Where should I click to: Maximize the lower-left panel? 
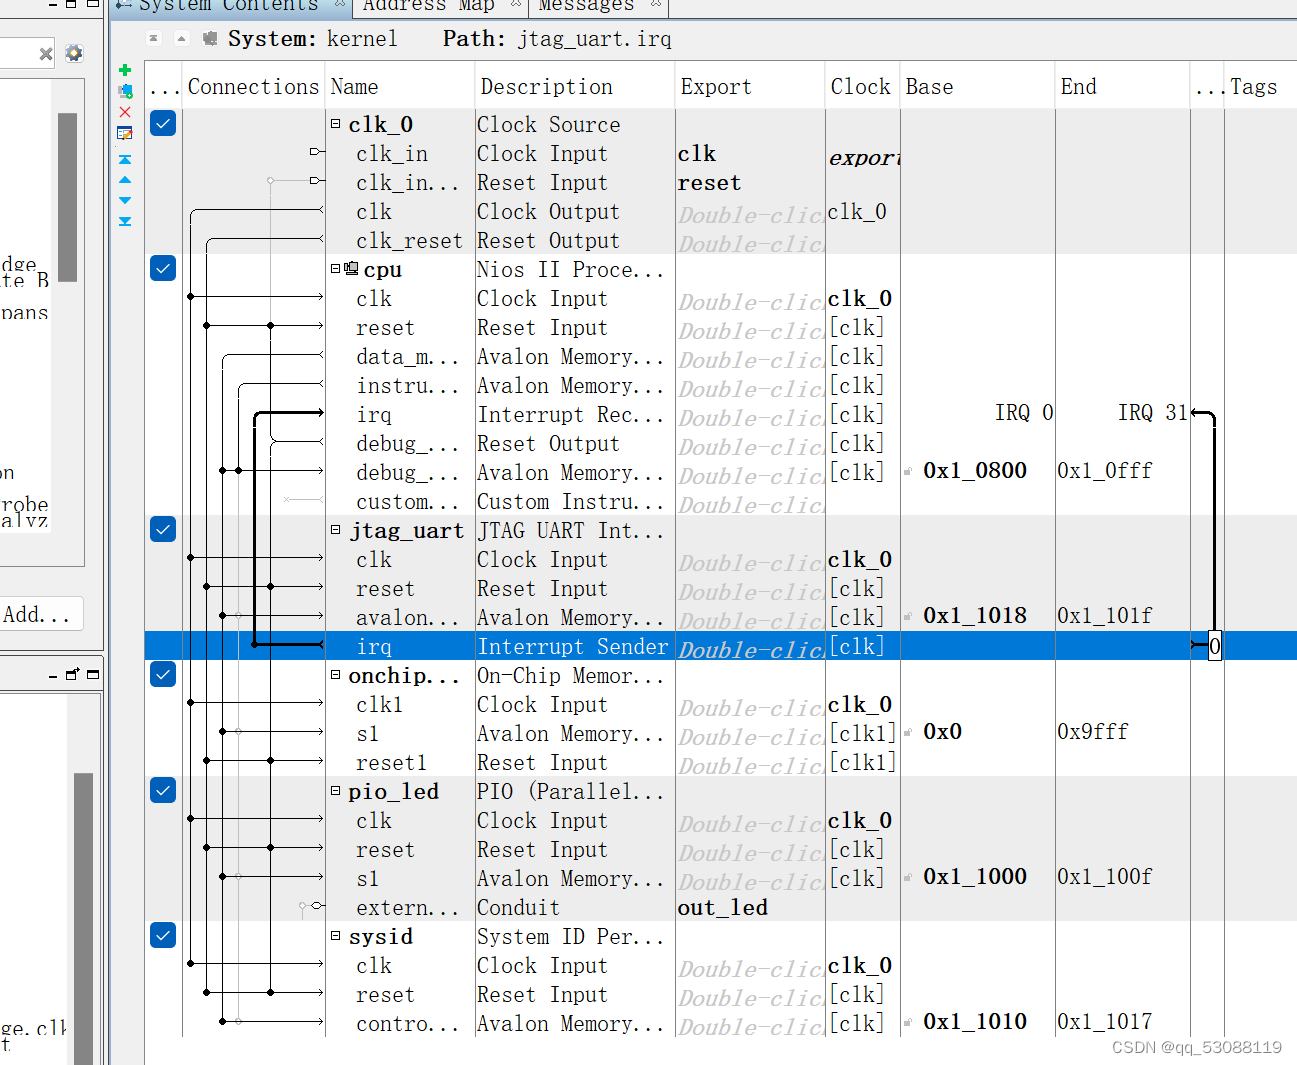[x=93, y=675]
